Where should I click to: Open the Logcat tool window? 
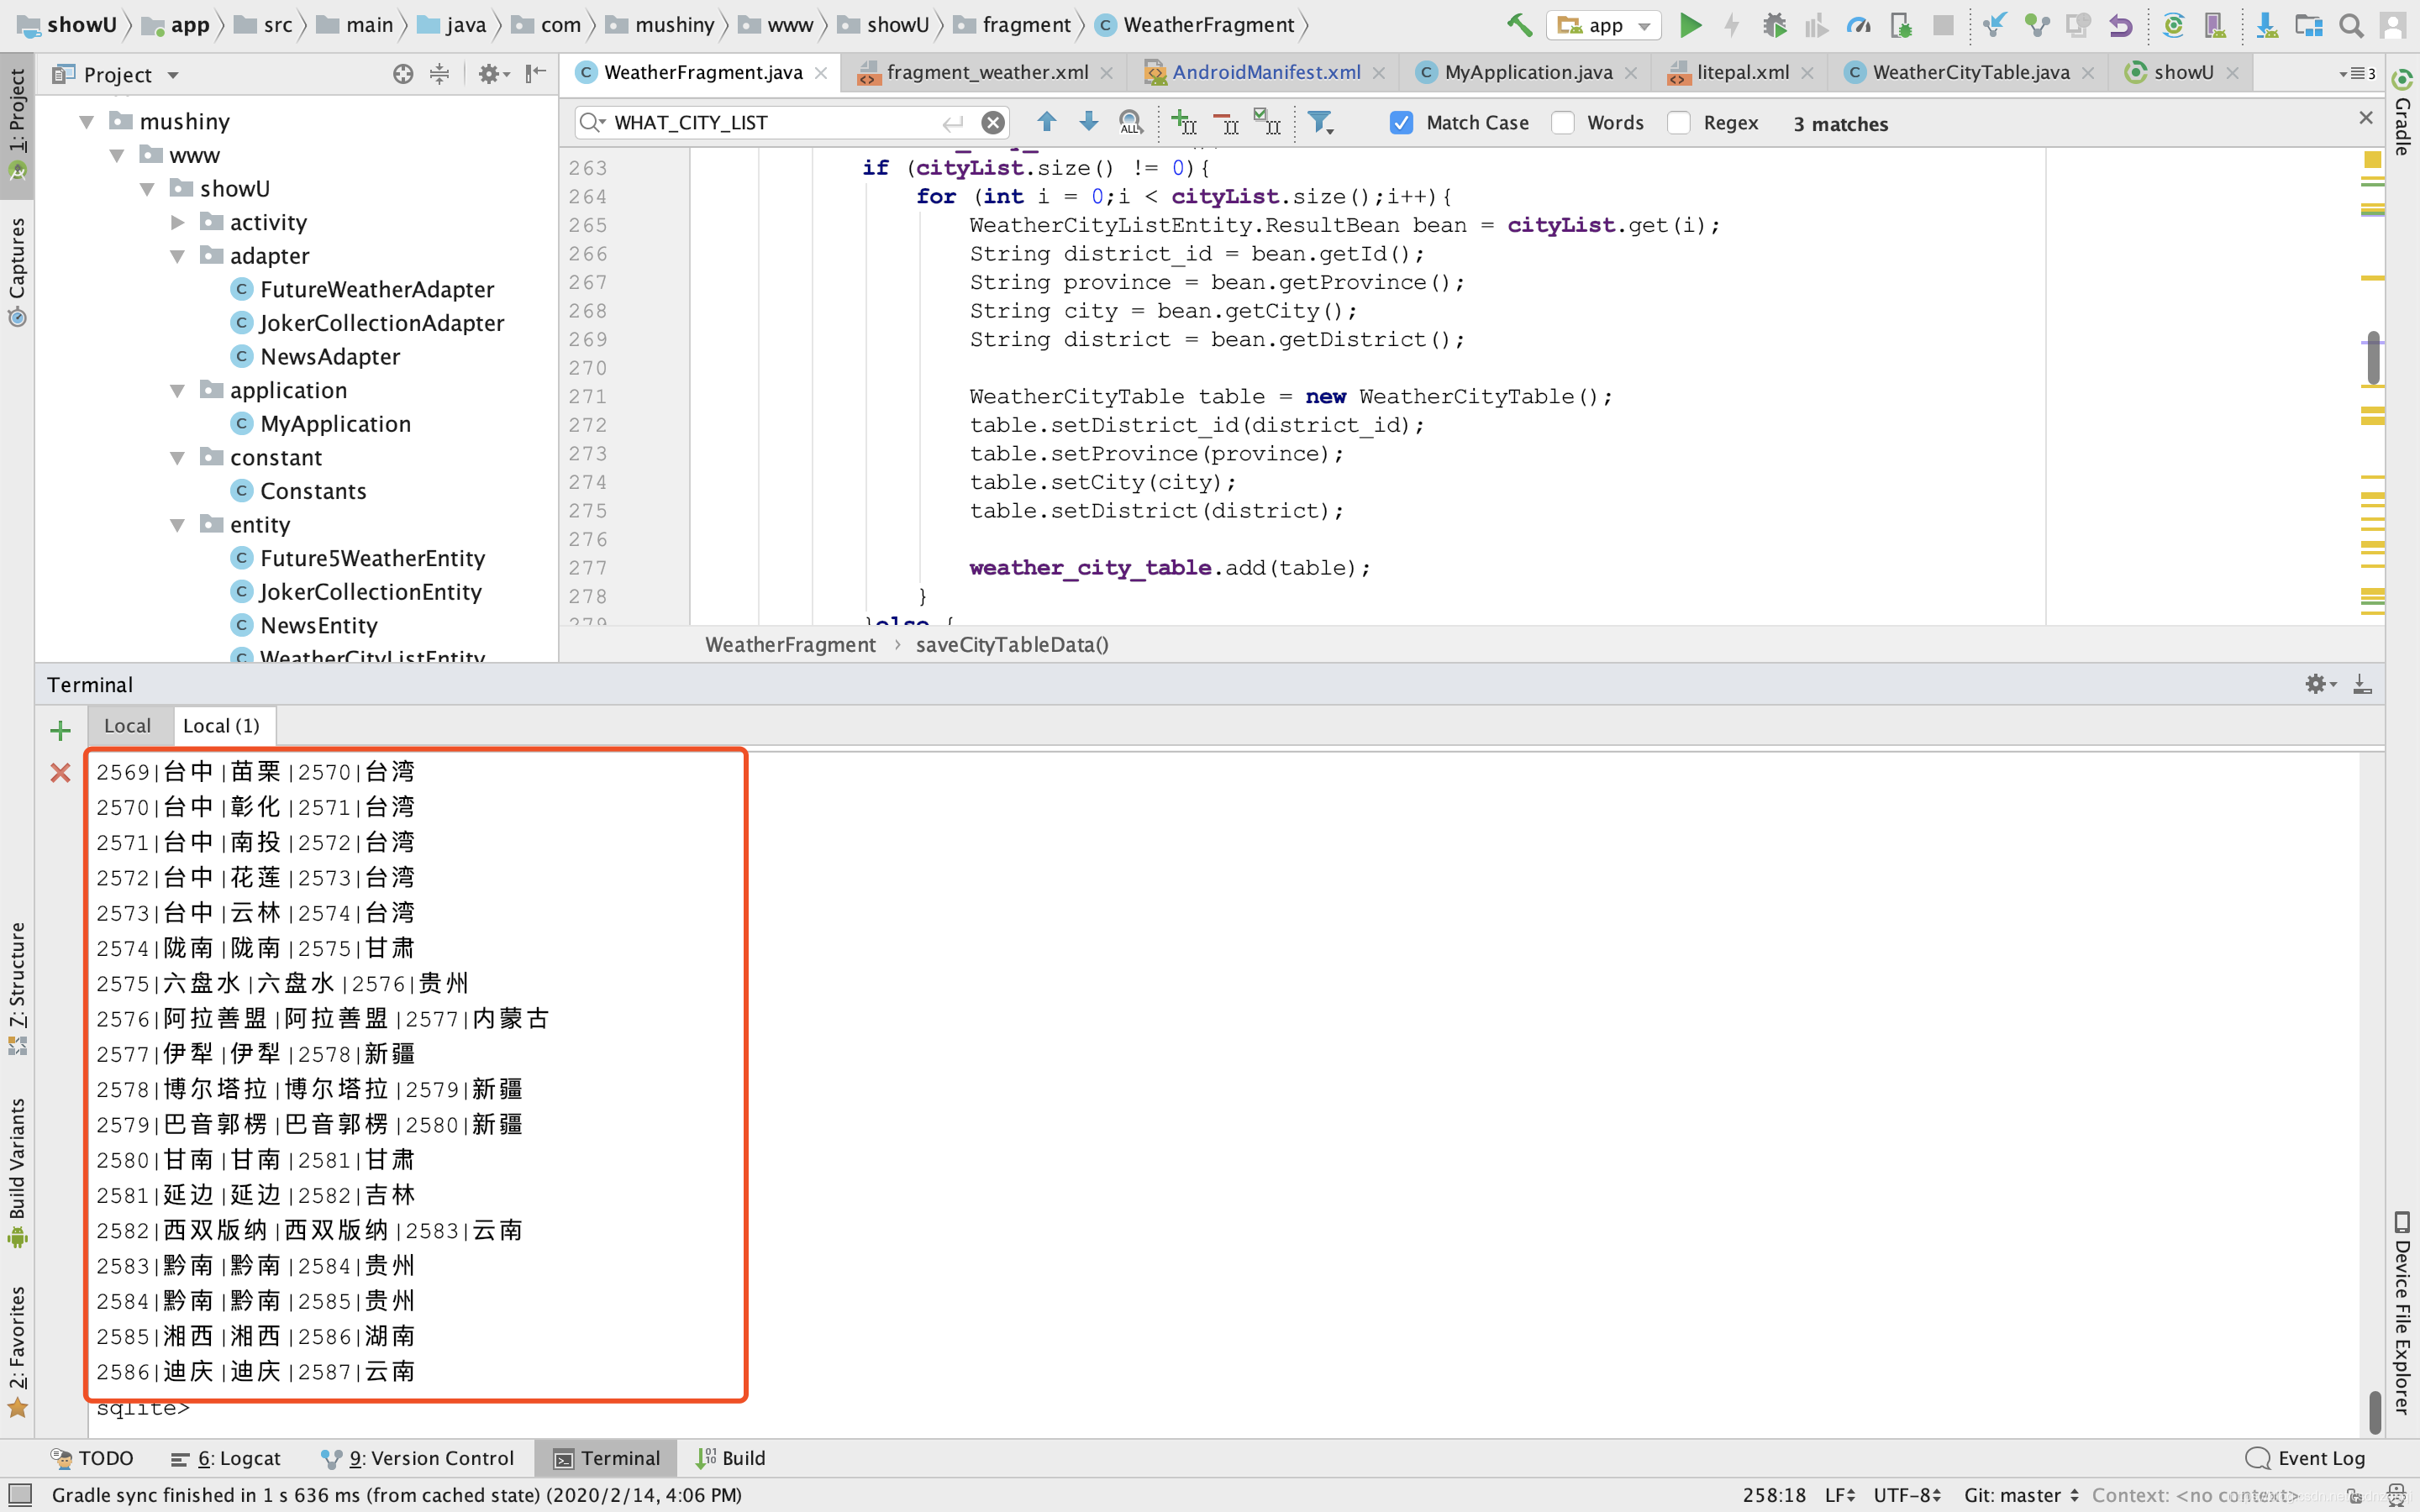pos(226,1458)
